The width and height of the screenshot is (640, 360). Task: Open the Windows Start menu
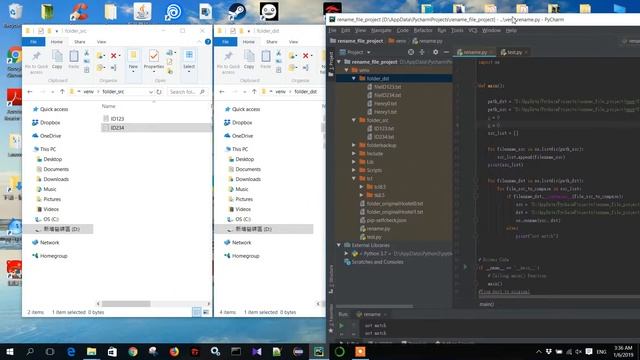pos(10,351)
